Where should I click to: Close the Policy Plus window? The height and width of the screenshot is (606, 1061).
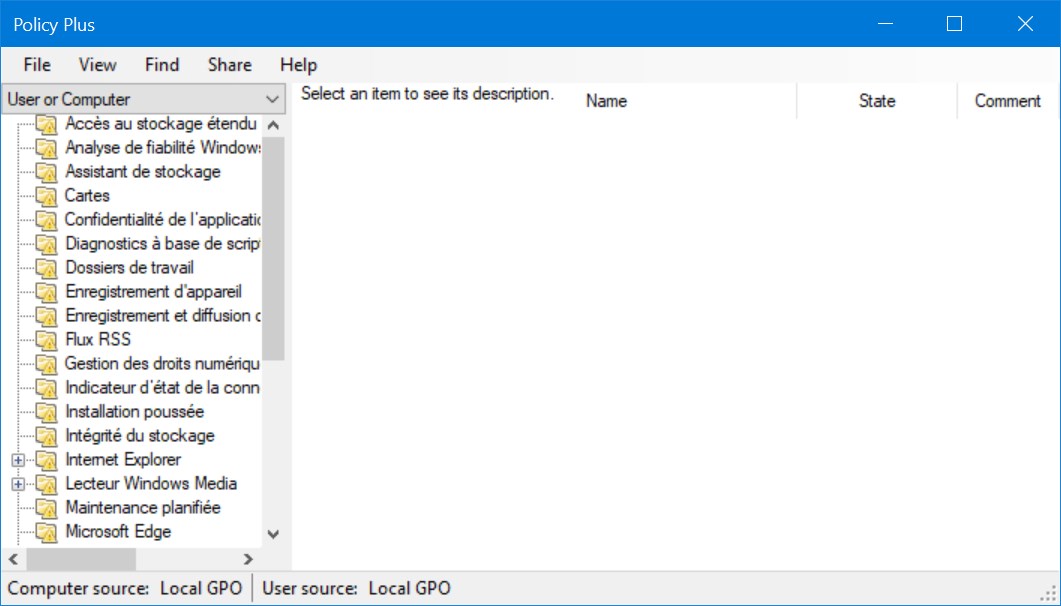[1025, 24]
